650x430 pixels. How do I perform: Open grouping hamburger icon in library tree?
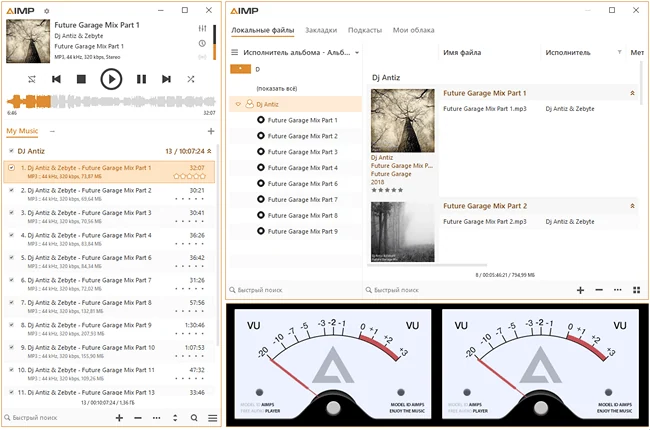coord(235,53)
